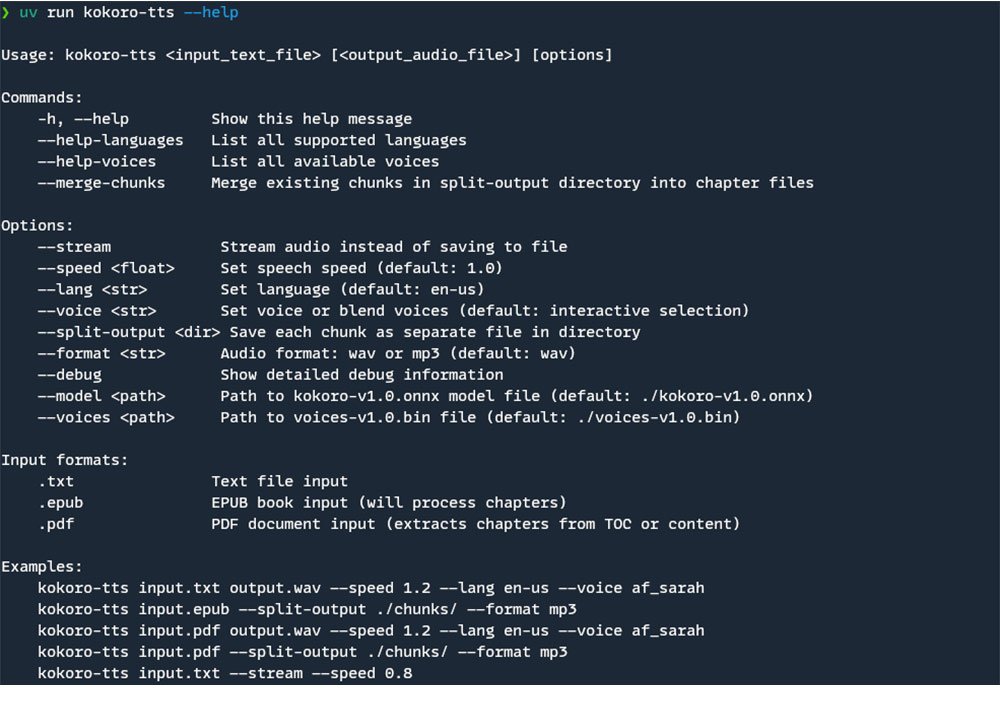Screen dimensions: 1000x704
Task: Click the --lang <str> option entry
Action: (x=92, y=289)
